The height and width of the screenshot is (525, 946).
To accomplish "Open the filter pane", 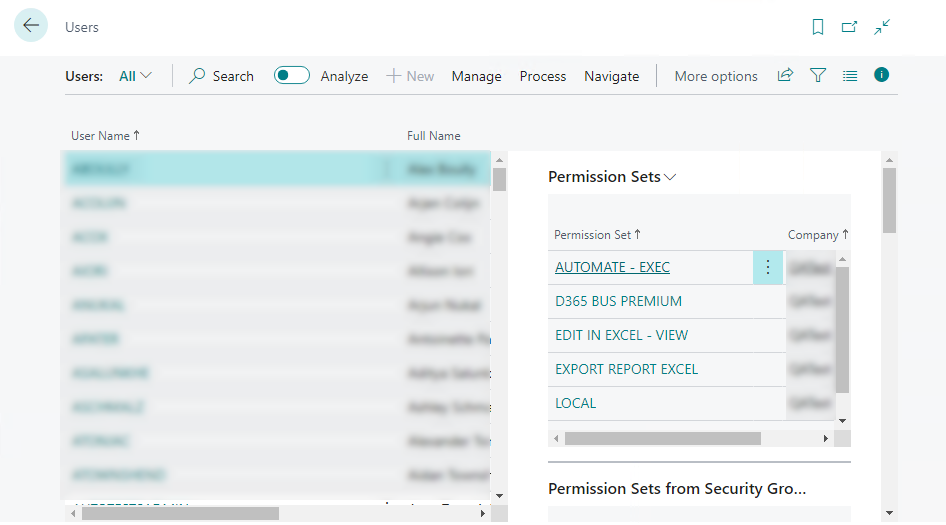I will [x=817, y=75].
